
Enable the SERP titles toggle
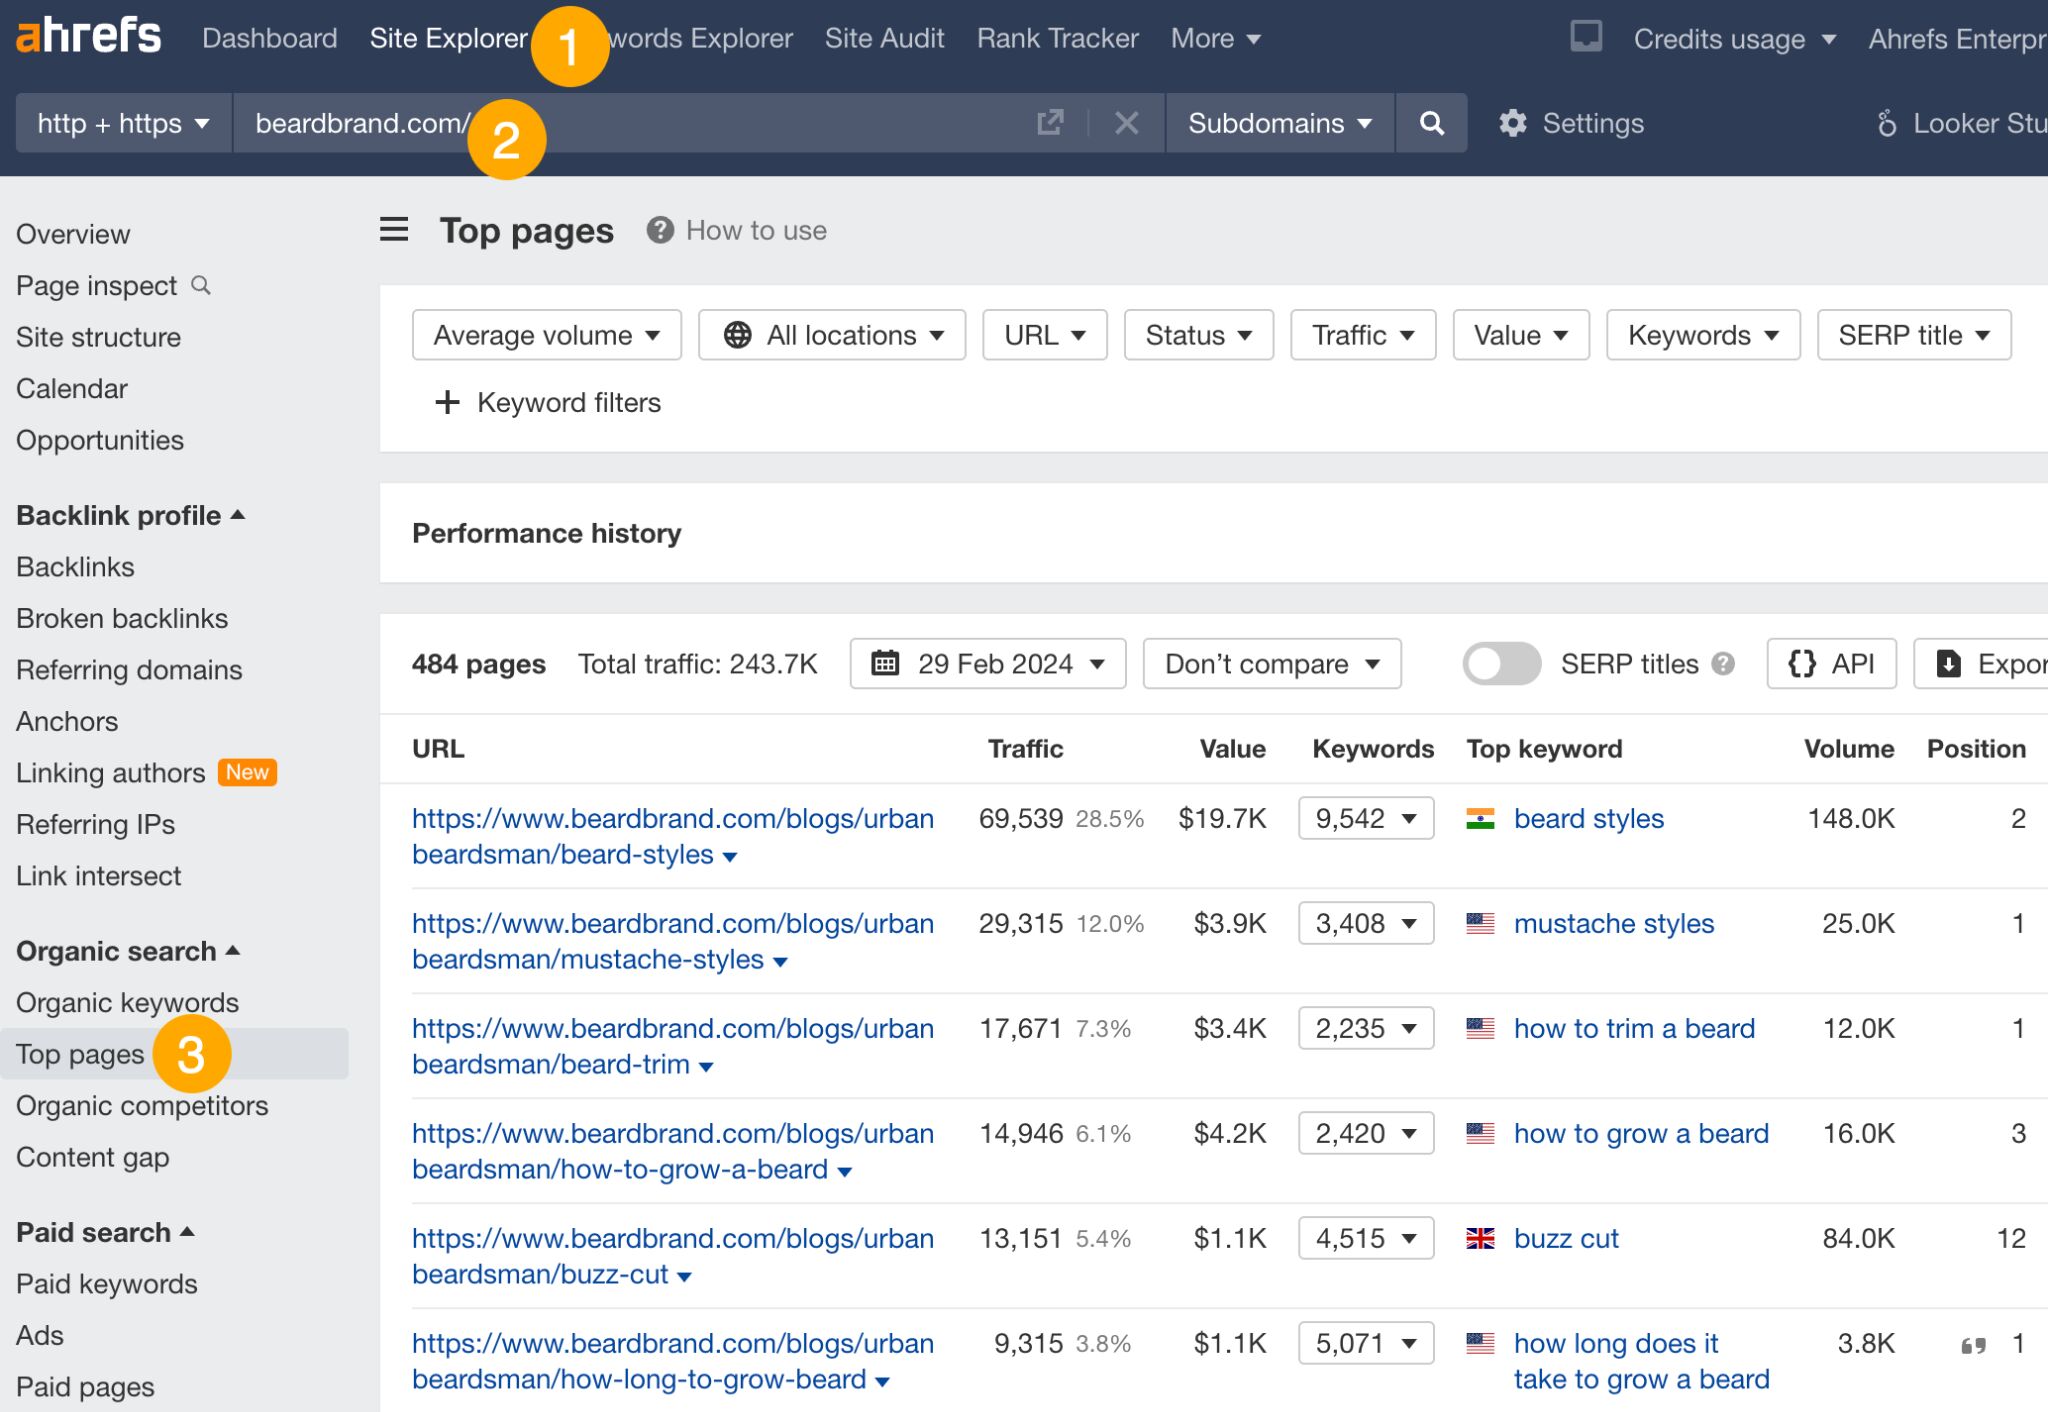pyautogui.click(x=1500, y=663)
